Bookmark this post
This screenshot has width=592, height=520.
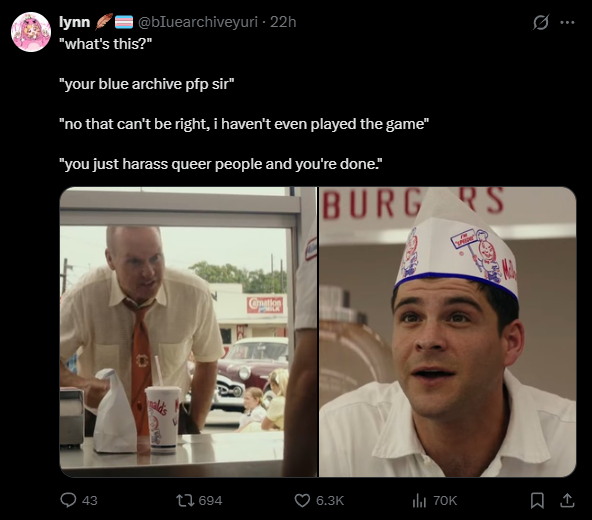[x=537, y=500]
